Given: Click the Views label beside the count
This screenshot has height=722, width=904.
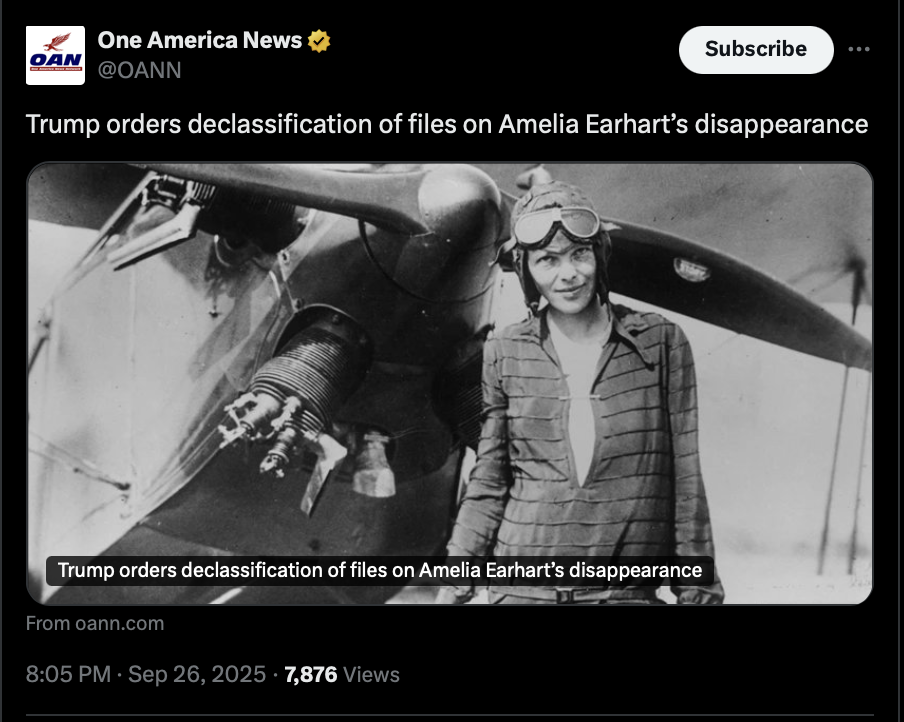Looking at the screenshot, I should (371, 674).
